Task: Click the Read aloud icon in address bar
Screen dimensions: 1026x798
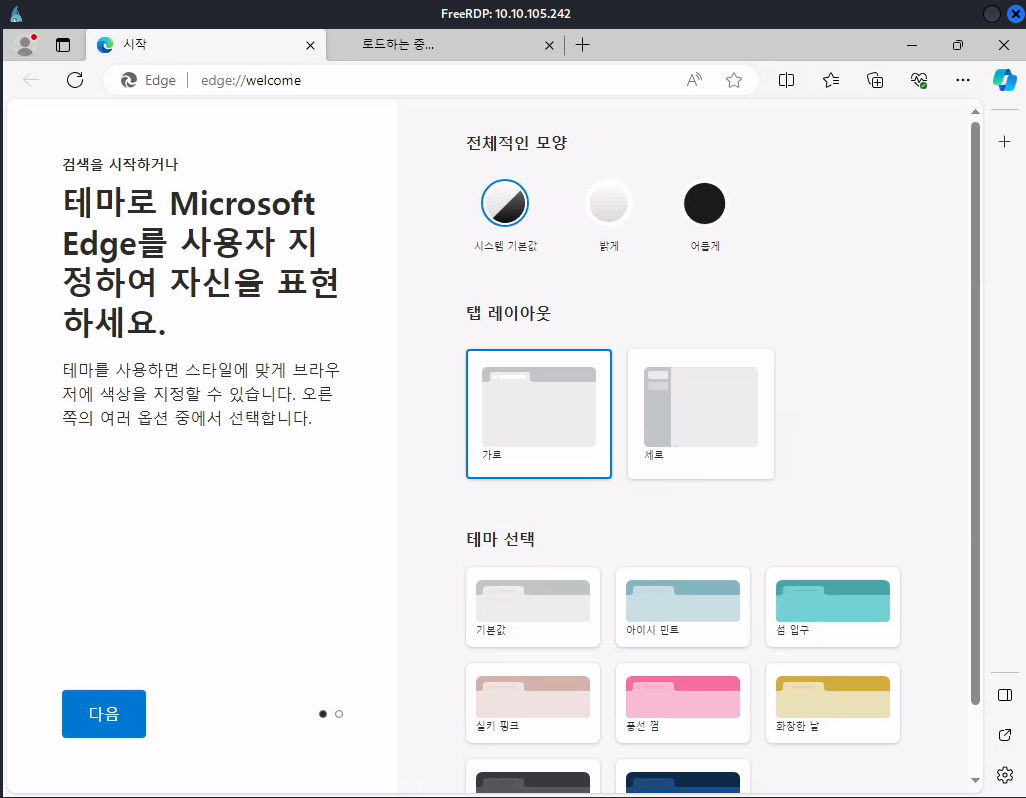Action: [694, 80]
